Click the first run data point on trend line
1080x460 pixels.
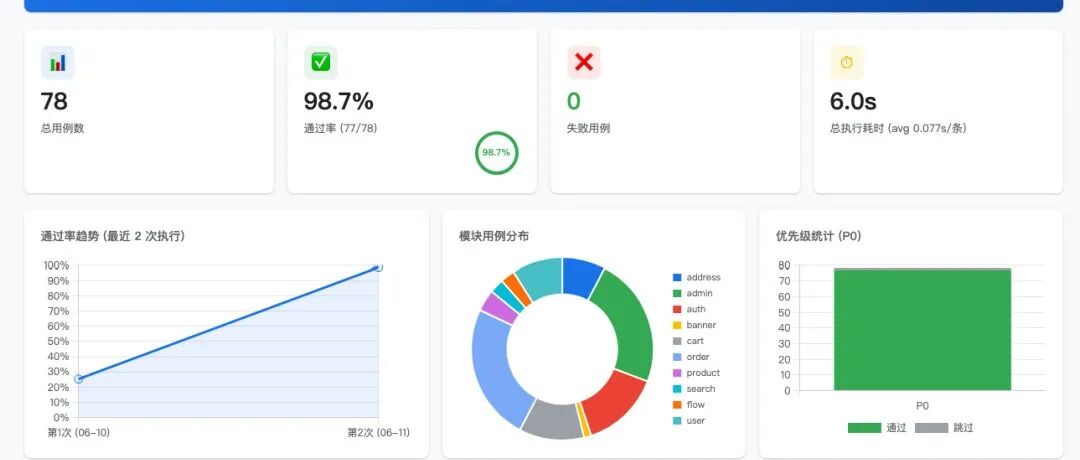click(79, 379)
